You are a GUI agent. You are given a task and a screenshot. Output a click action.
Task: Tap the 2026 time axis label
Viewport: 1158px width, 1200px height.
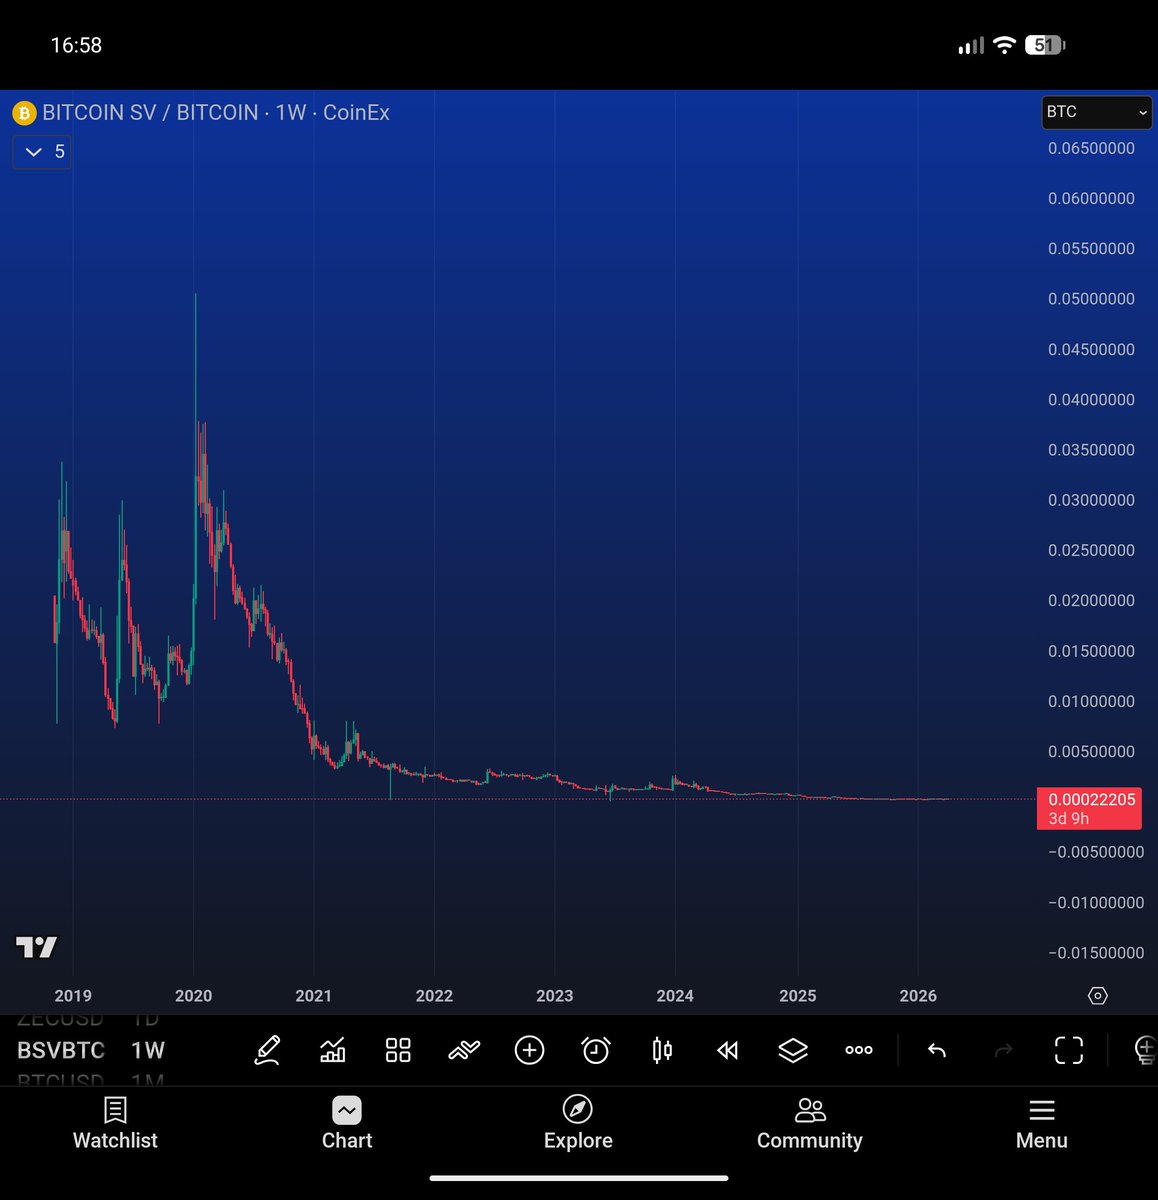point(918,996)
